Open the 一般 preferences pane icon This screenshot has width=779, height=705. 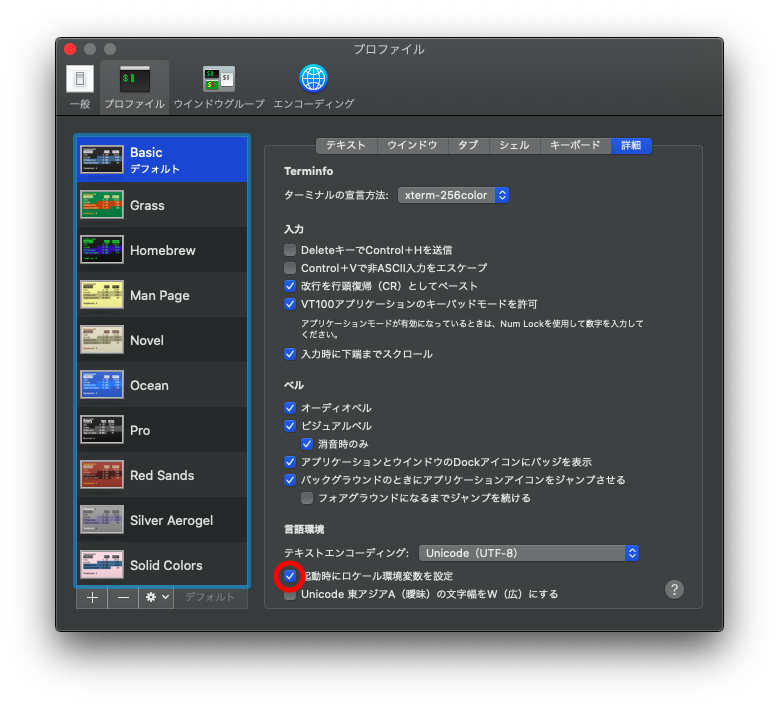click(80, 80)
